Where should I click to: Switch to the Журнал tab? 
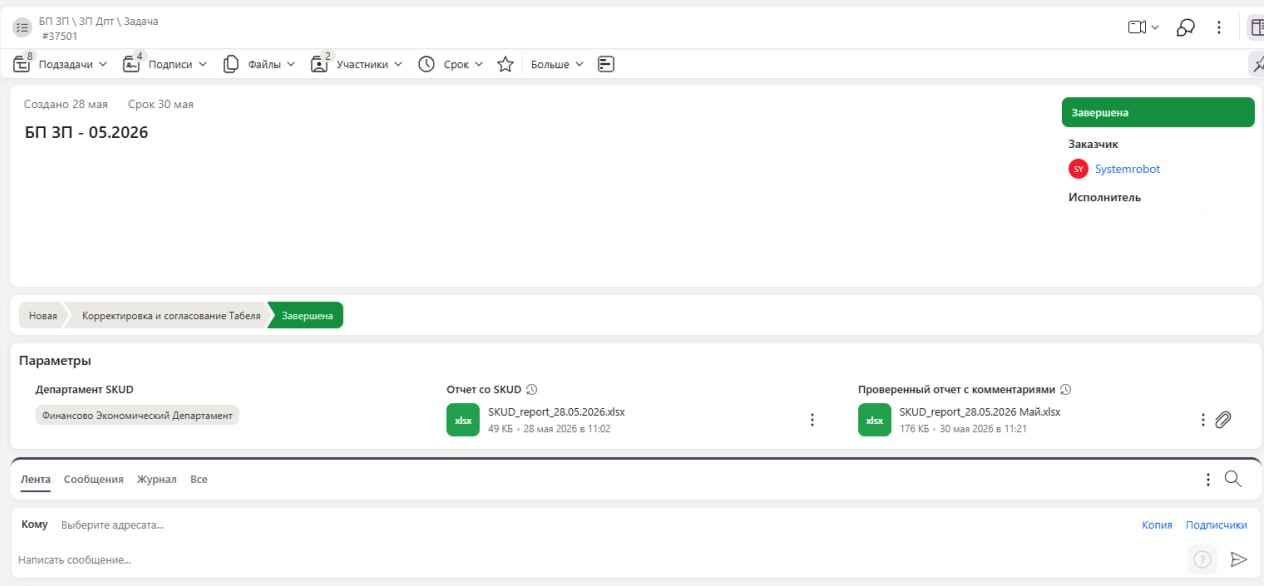tap(157, 480)
